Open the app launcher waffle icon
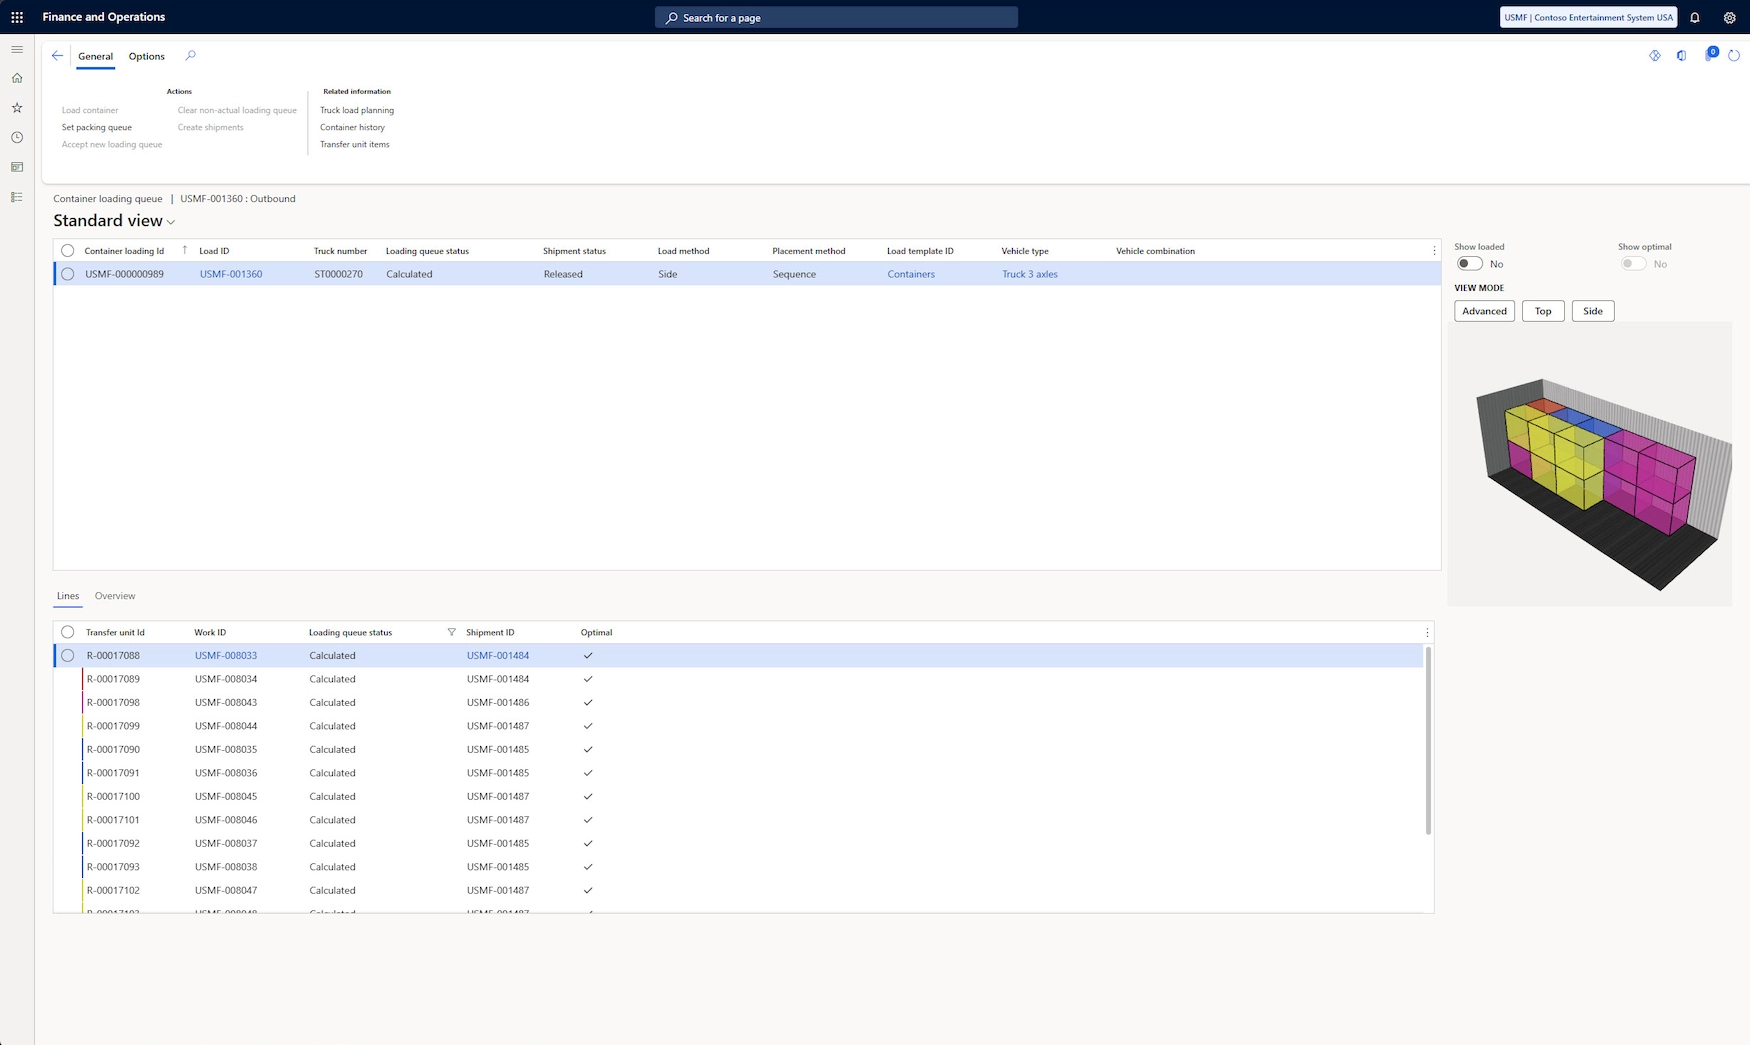 click(17, 17)
